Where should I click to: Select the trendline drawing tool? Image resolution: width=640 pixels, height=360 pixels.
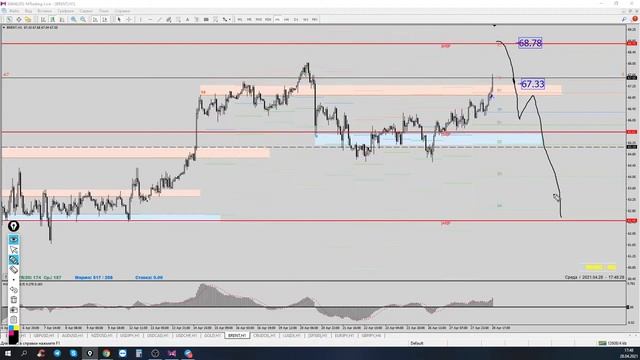coord(159,19)
